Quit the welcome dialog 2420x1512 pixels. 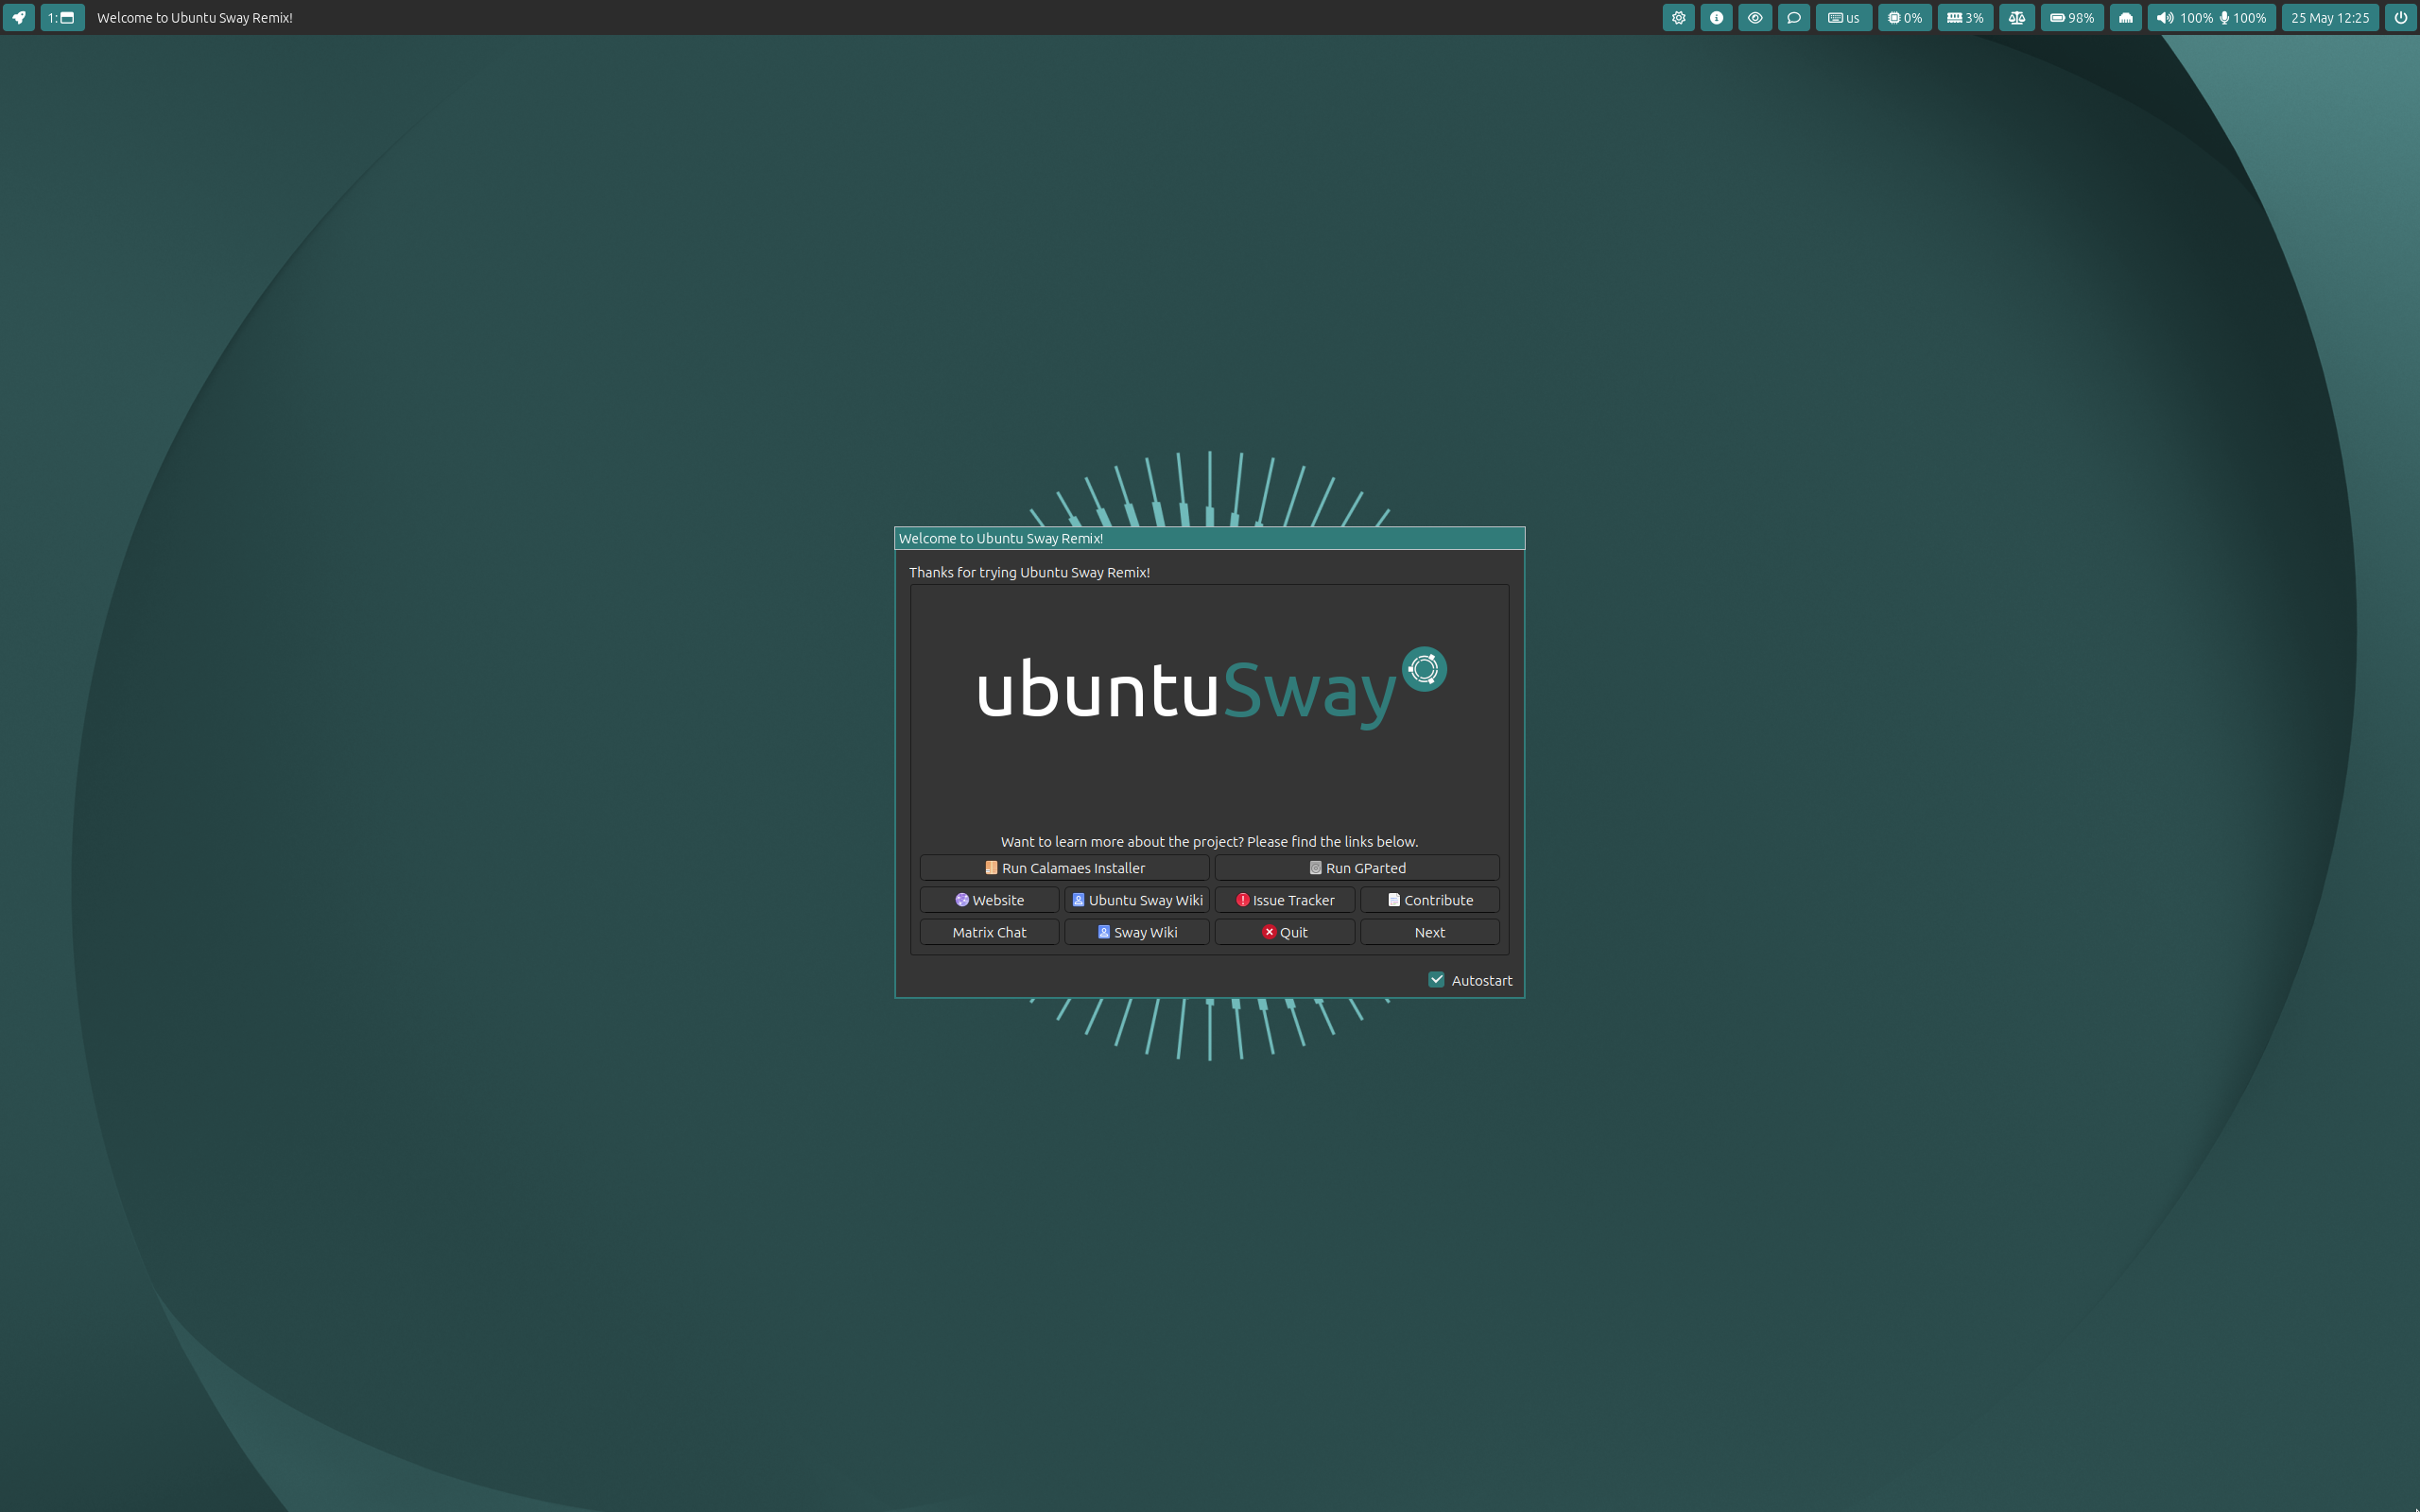coord(1285,932)
